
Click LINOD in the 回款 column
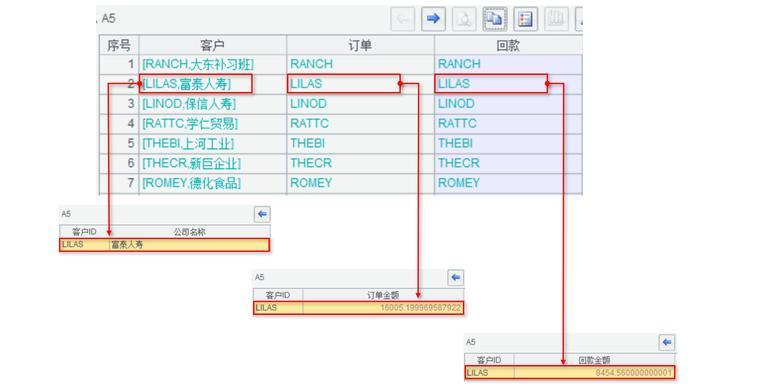click(508, 104)
